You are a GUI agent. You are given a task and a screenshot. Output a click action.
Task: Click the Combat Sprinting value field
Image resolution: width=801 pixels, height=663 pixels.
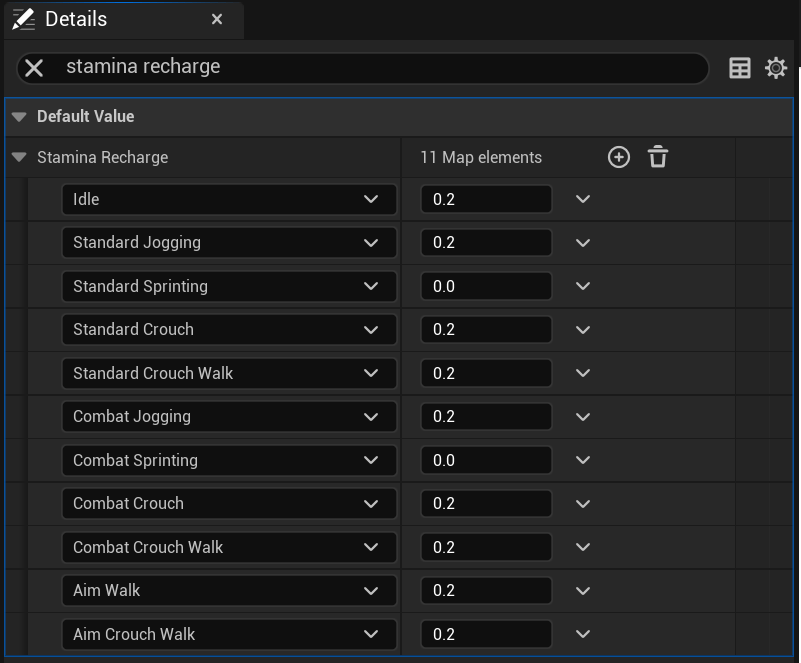[486, 460]
